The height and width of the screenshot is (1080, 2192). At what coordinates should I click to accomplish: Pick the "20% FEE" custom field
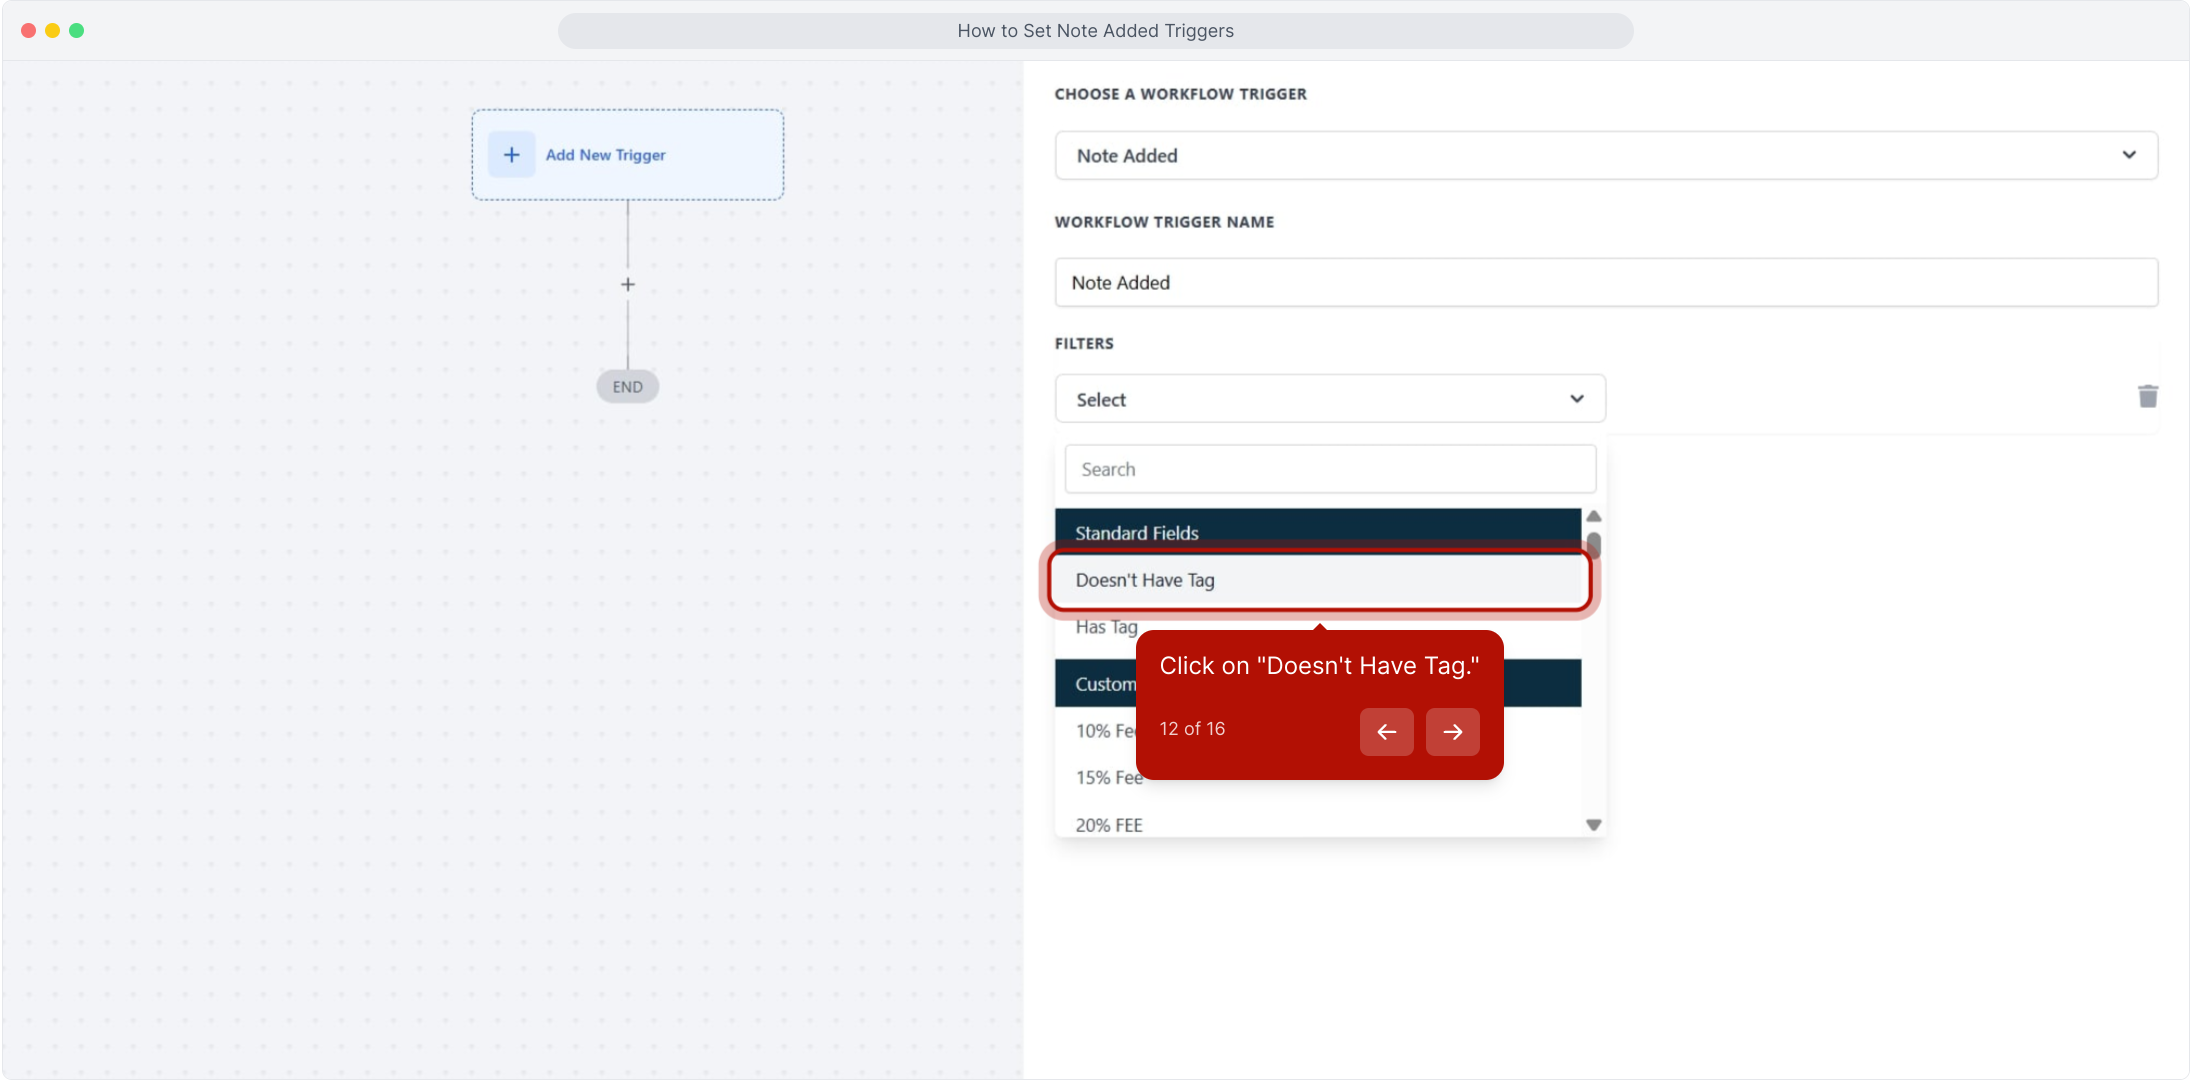[x=1109, y=825]
